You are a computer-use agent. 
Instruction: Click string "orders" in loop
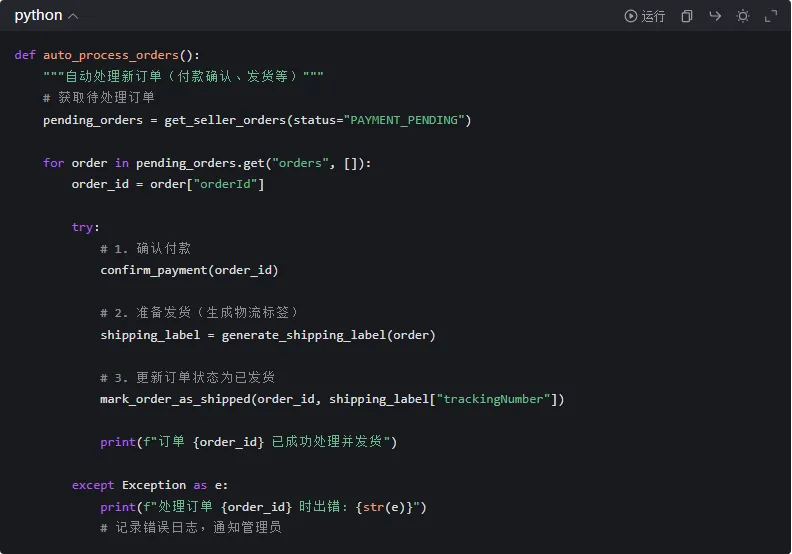pos(301,163)
